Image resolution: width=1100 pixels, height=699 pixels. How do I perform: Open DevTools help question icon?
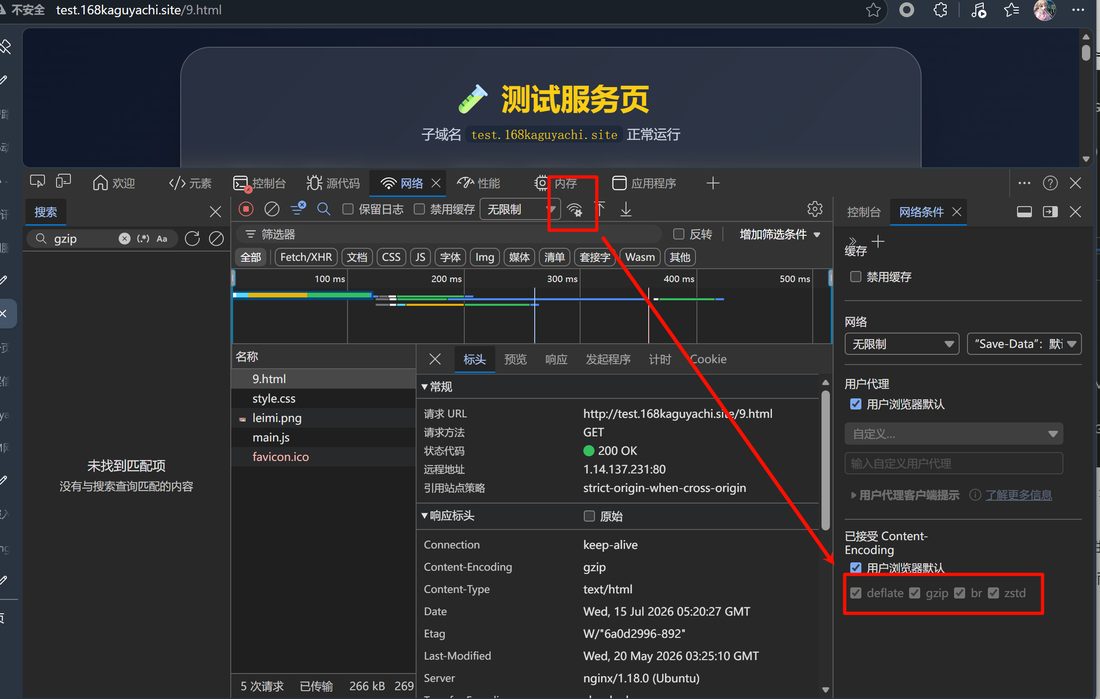(1050, 183)
